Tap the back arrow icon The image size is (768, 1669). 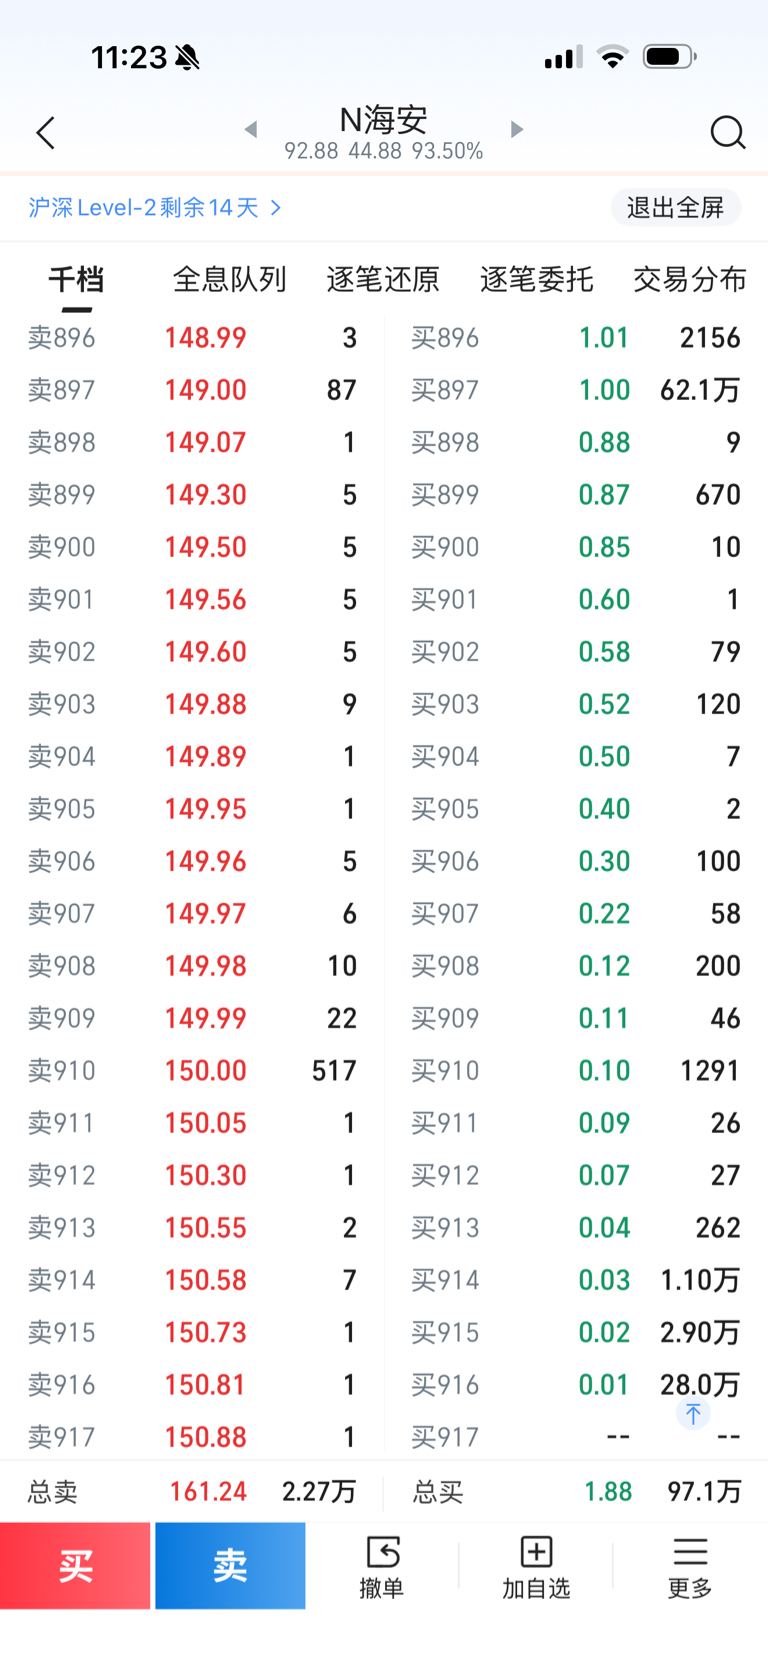tap(45, 133)
